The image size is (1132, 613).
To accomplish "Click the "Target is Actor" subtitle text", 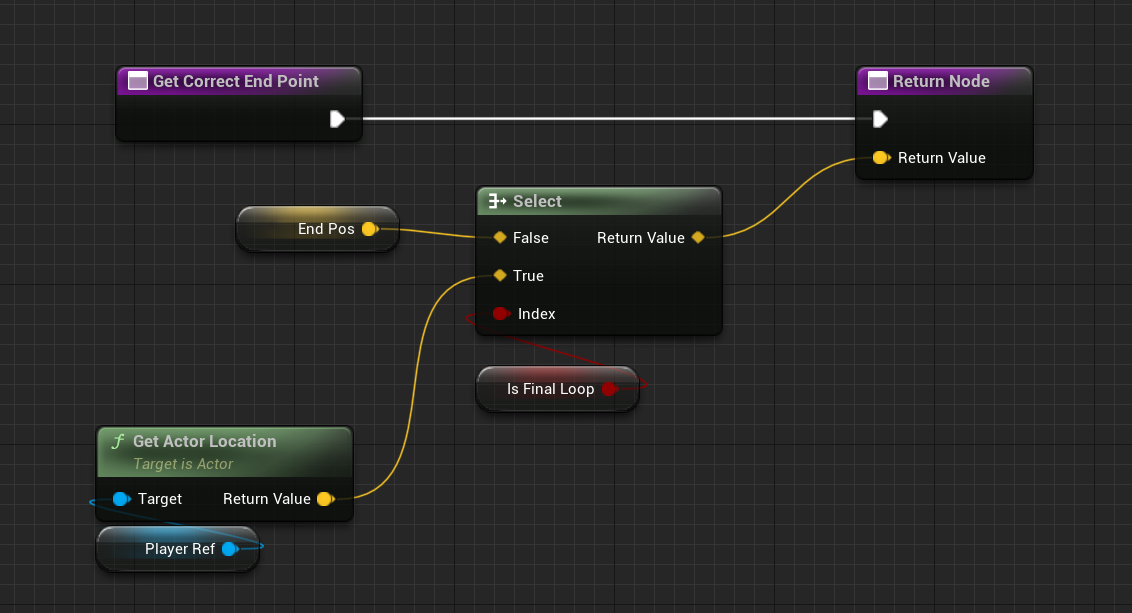I will (183, 464).
